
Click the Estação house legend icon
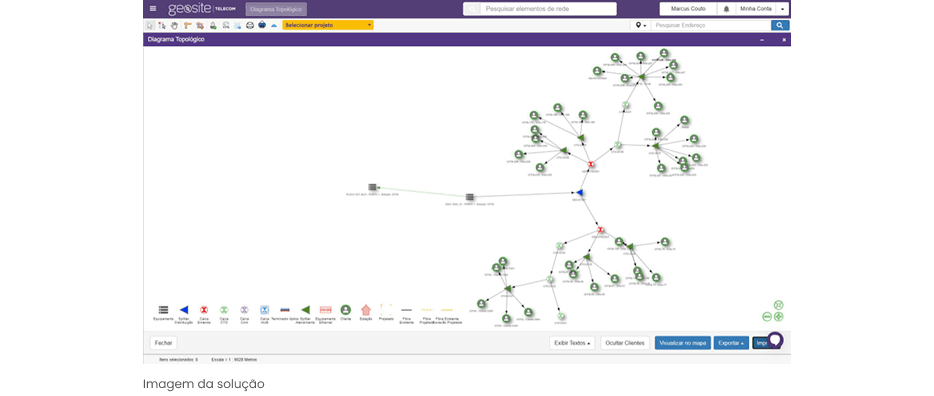coord(366,310)
